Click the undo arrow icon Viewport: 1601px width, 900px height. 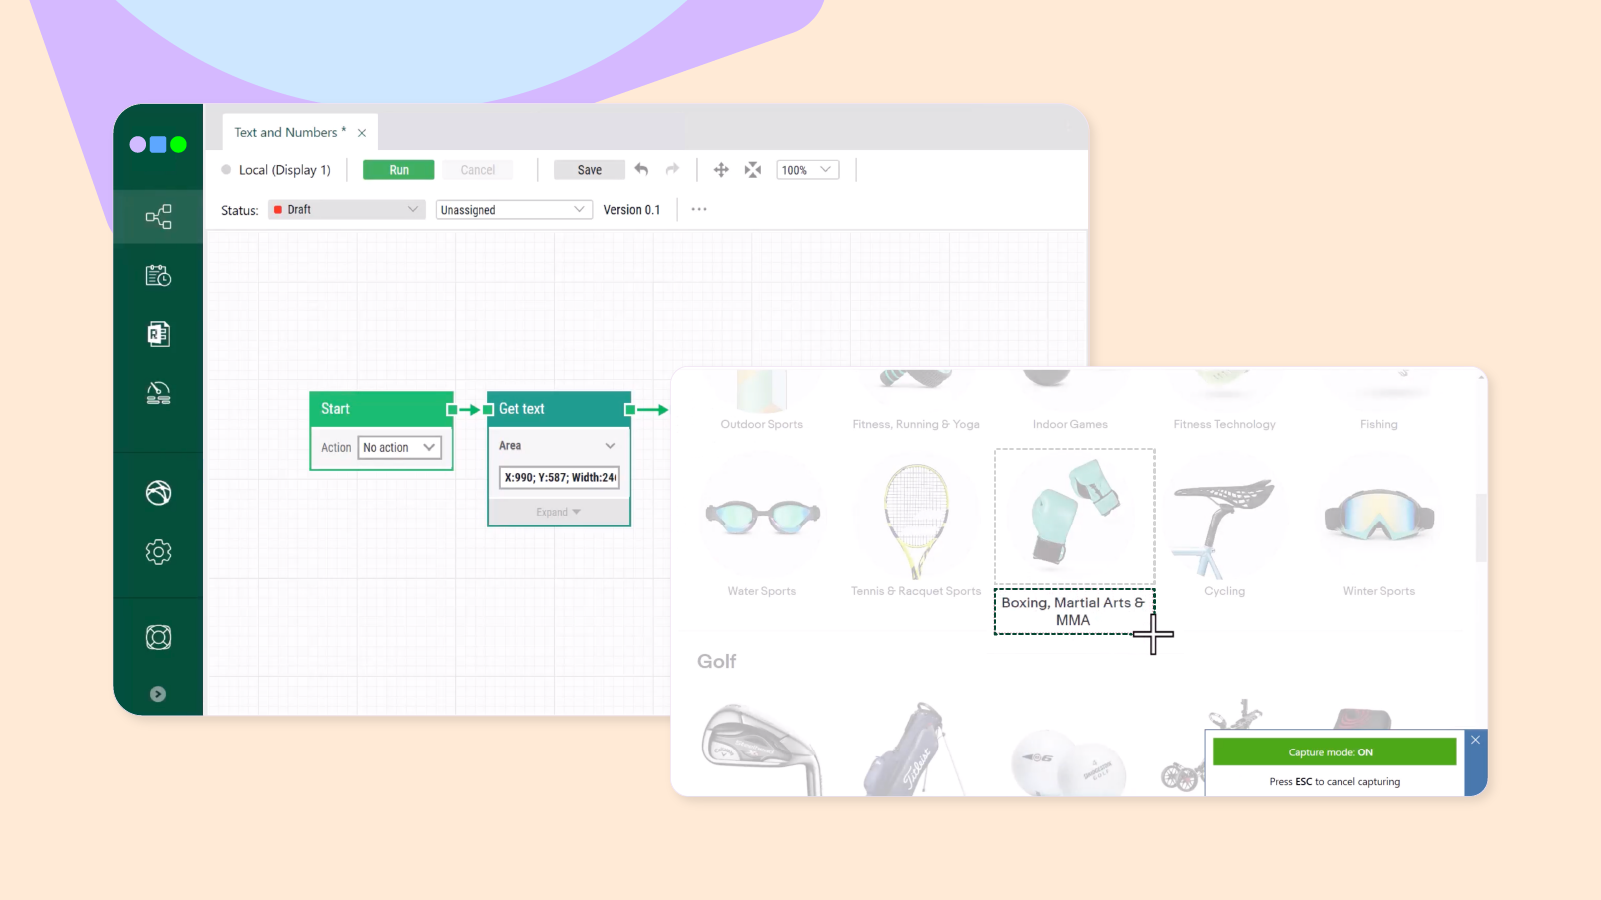(x=642, y=170)
